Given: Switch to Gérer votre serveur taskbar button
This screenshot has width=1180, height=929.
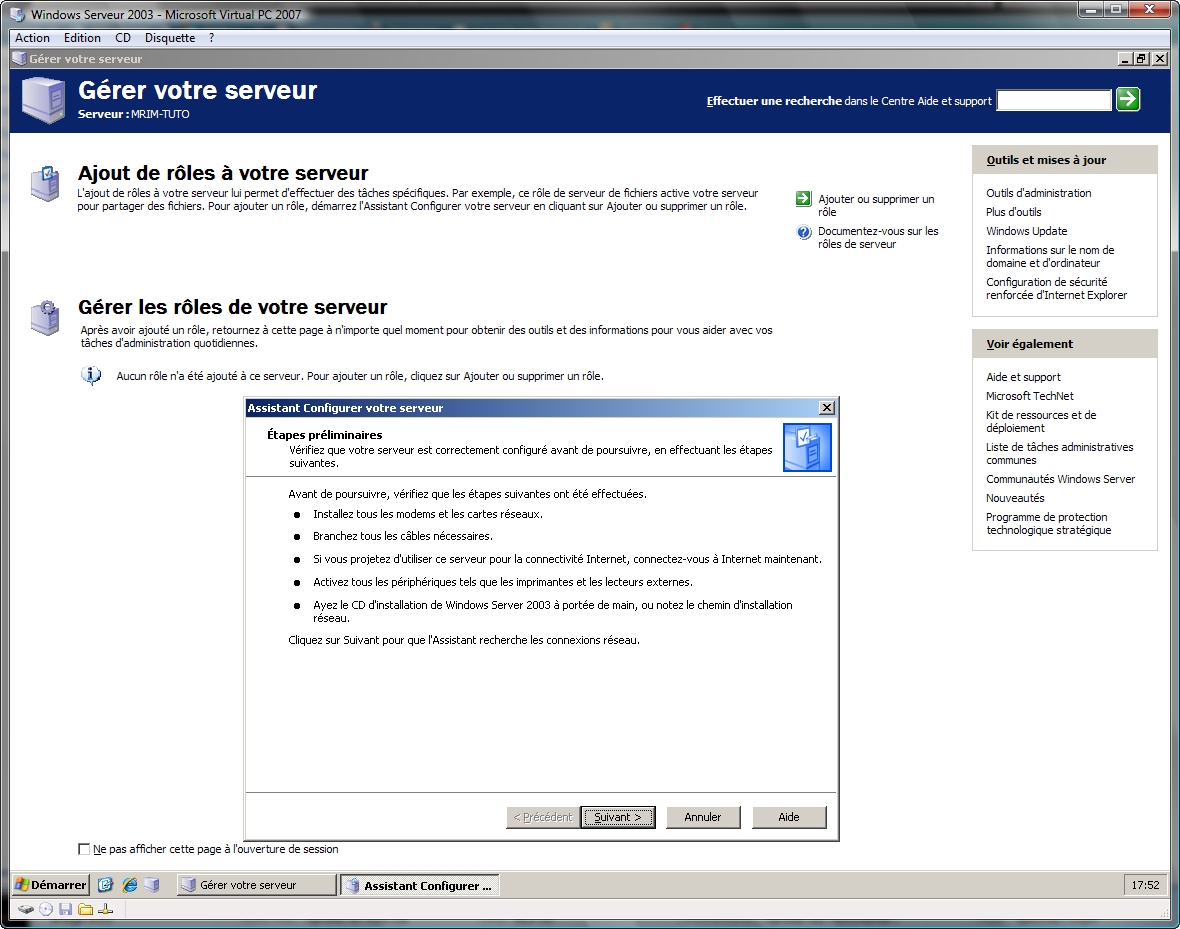Looking at the screenshot, I should coord(256,885).
